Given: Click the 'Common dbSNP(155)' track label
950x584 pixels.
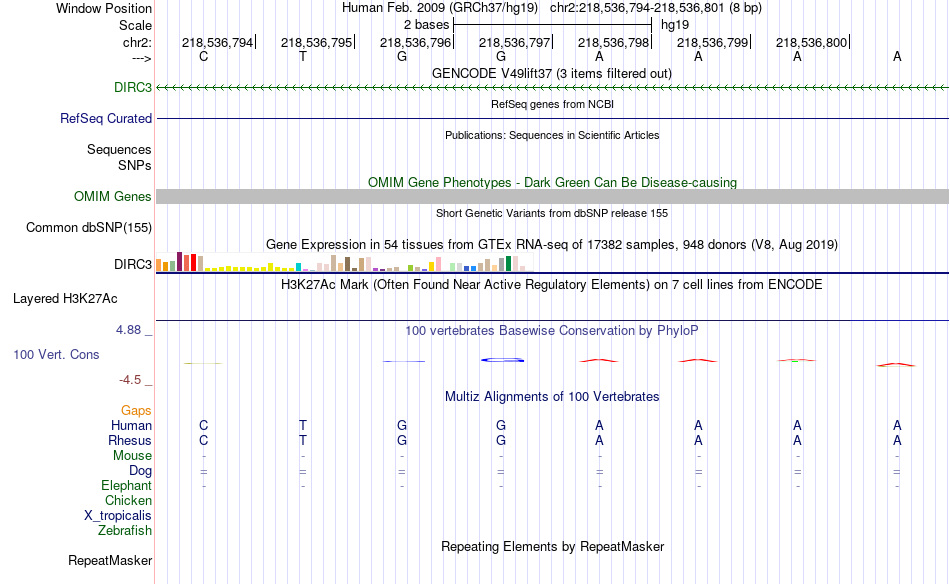Looking at the screenshot, I should click(89, 227).
